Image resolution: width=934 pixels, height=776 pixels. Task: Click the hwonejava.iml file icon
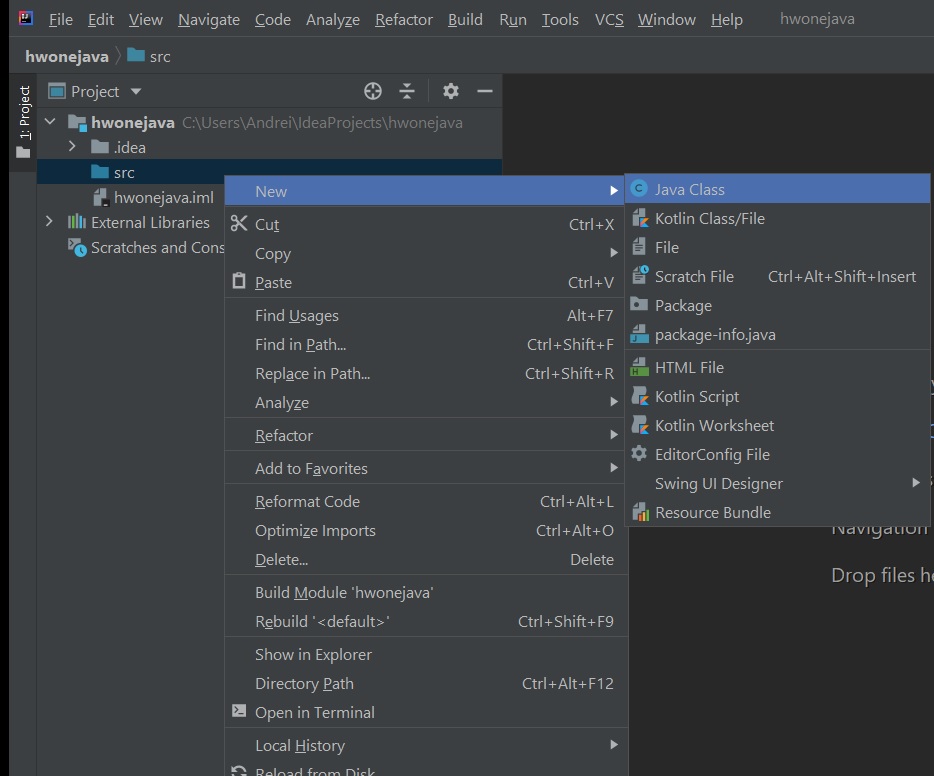[x=101, y=197]
